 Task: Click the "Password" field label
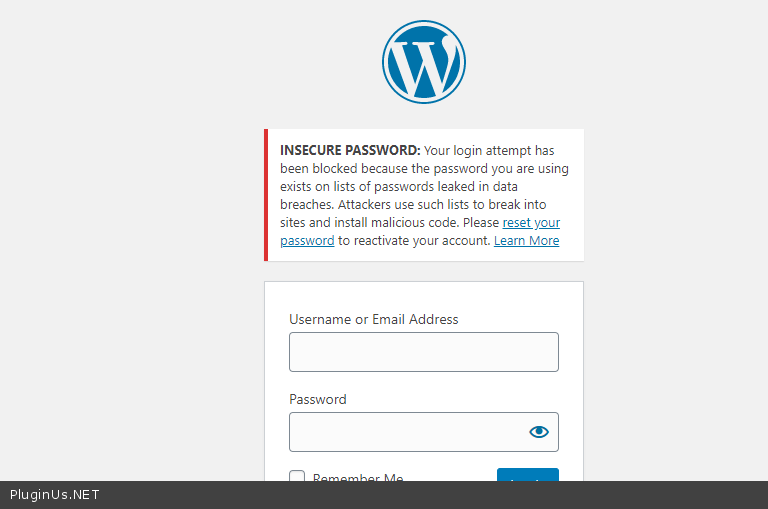point(317,399)
